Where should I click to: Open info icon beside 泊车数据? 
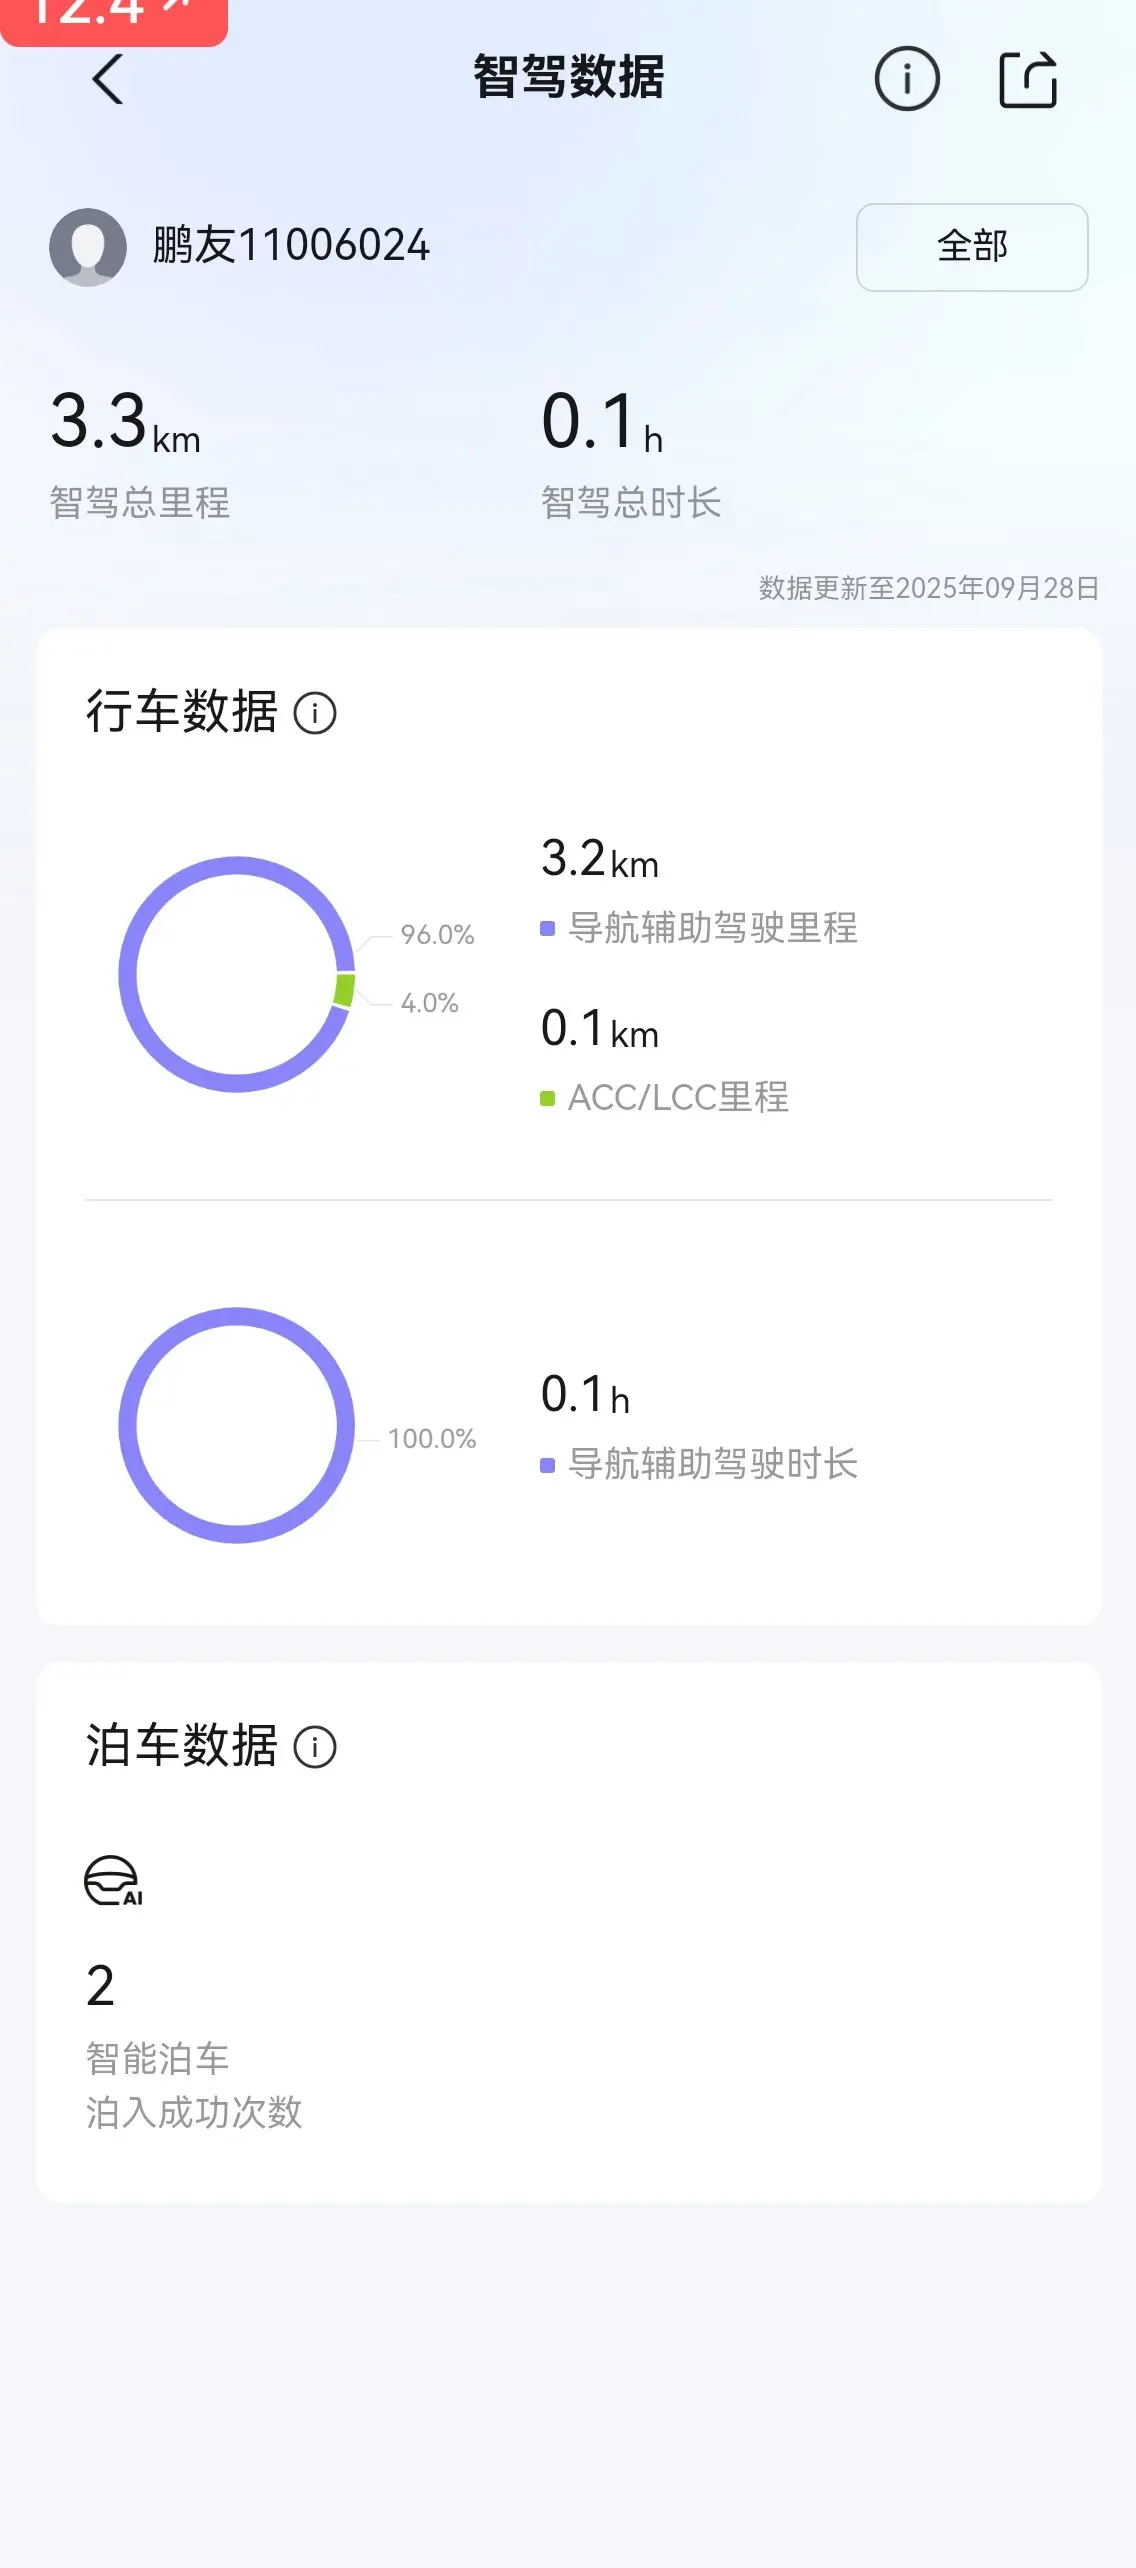[x=315, y=1747]
